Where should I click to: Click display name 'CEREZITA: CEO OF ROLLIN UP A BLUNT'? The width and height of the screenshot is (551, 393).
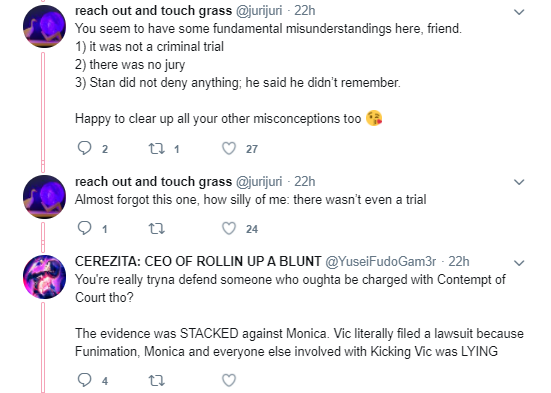[x=198, y=262]
